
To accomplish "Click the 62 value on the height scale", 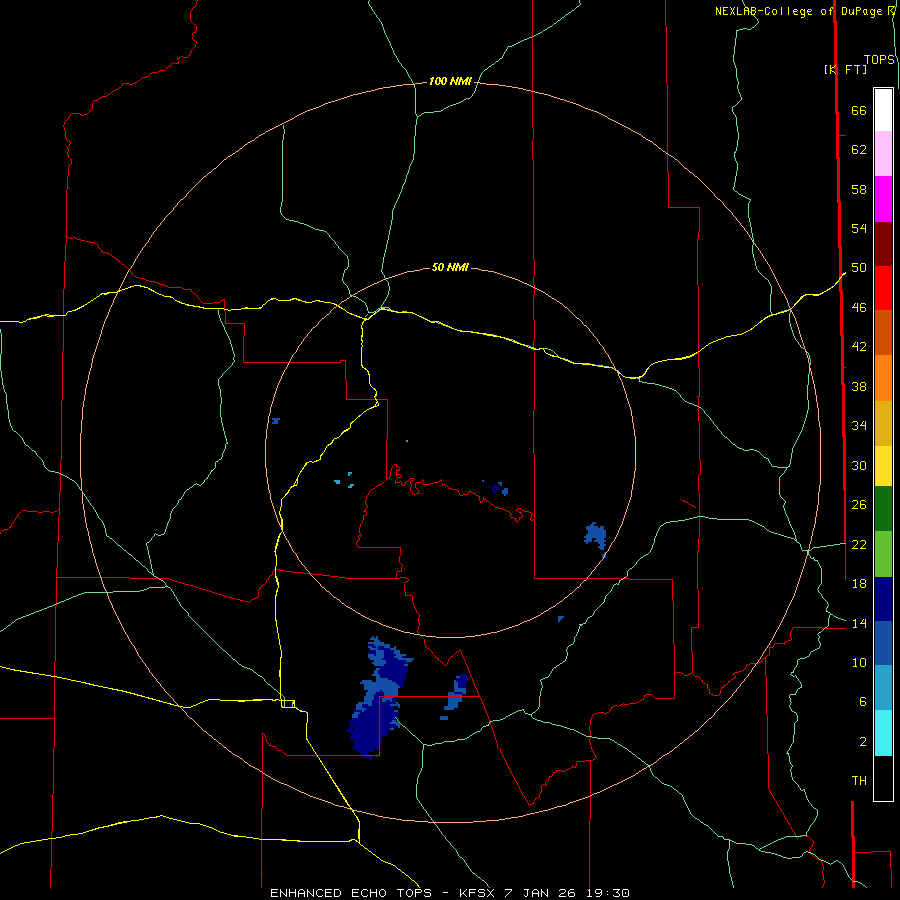I will (859, 150).
